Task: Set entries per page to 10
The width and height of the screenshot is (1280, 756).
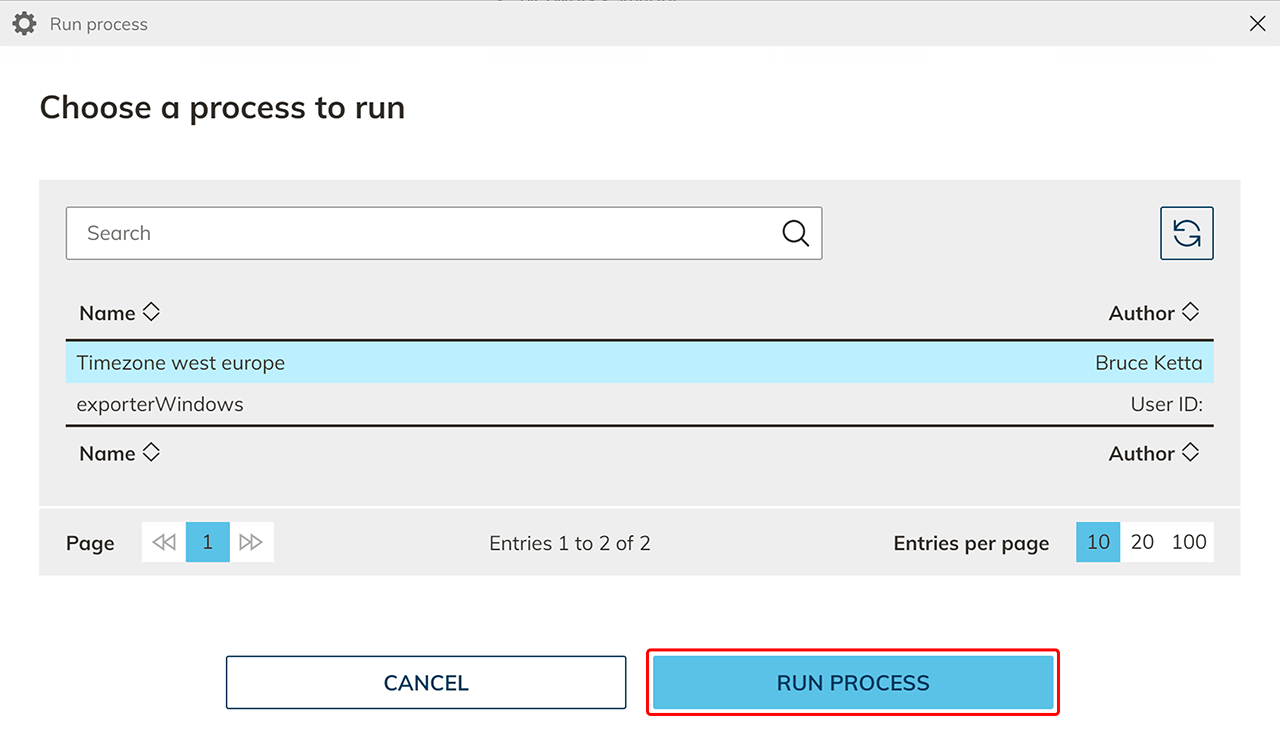Action: [1098, 542]
